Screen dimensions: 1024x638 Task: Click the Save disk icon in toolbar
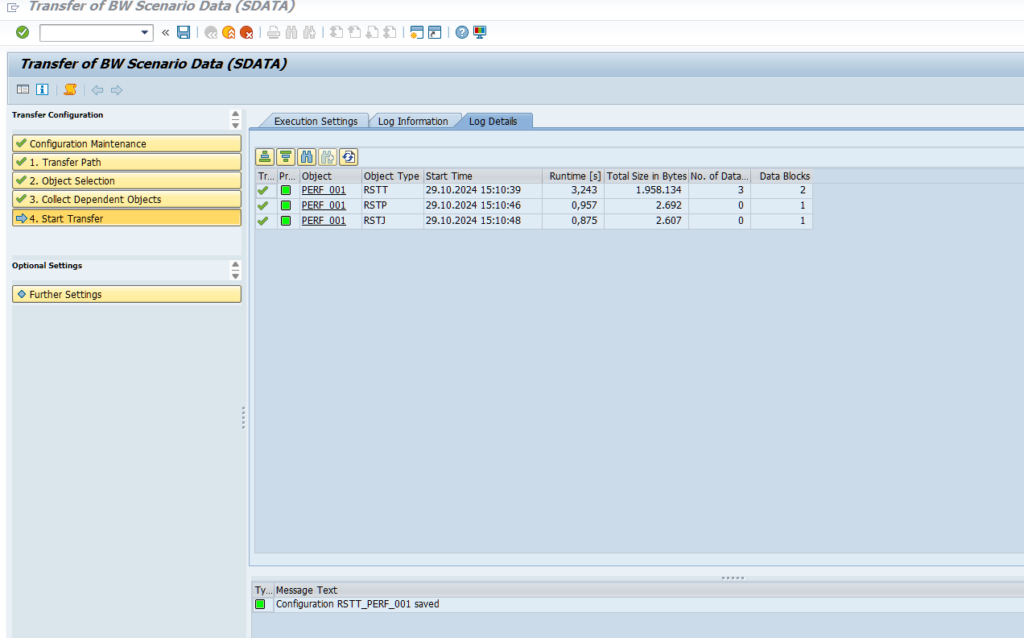(x=183, y=32)
